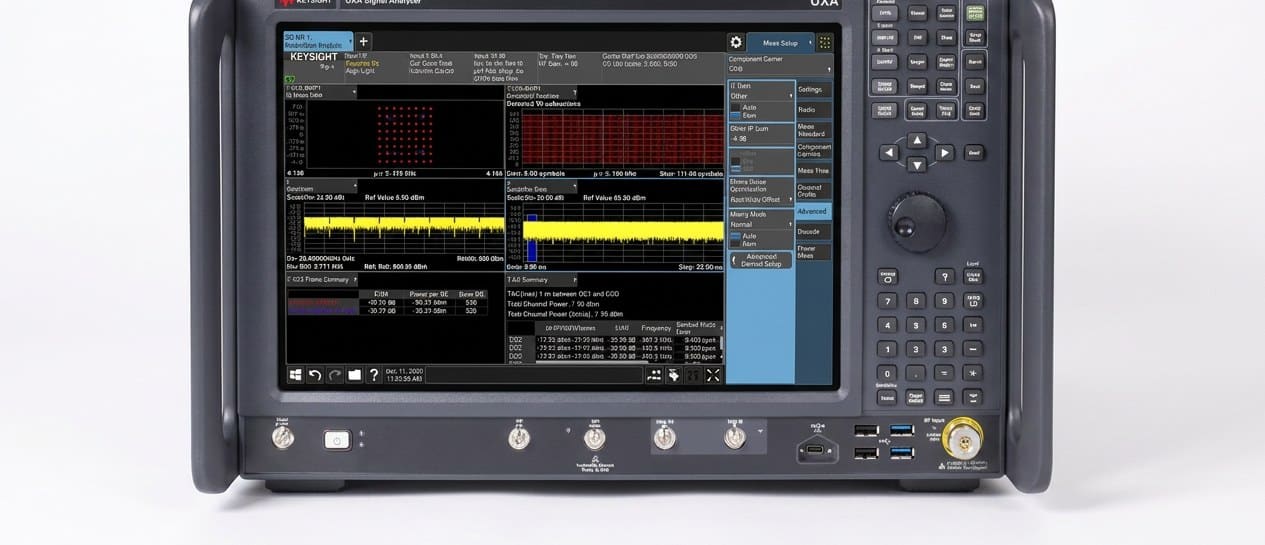Click the yellow spectrum trace in left window

[405, 227]
